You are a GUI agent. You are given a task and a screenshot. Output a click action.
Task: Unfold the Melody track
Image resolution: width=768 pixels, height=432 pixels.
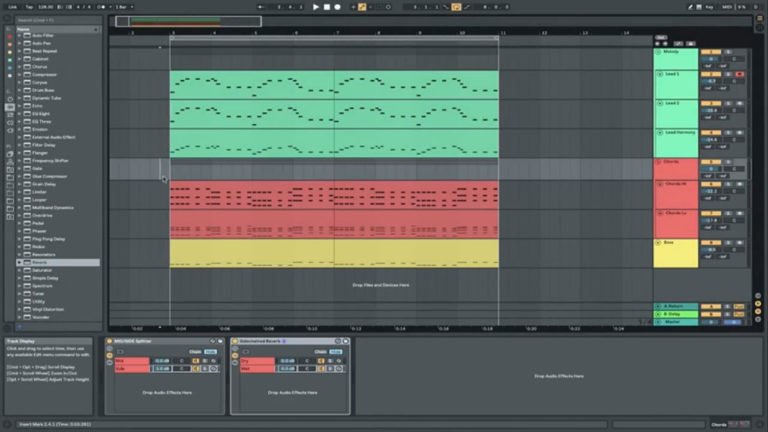659,52
